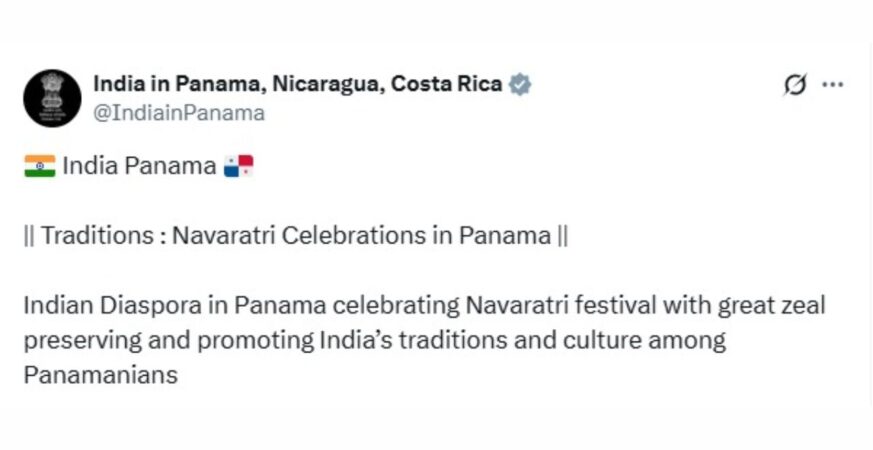Open the "India in Panama" account name

coord(176,85)
